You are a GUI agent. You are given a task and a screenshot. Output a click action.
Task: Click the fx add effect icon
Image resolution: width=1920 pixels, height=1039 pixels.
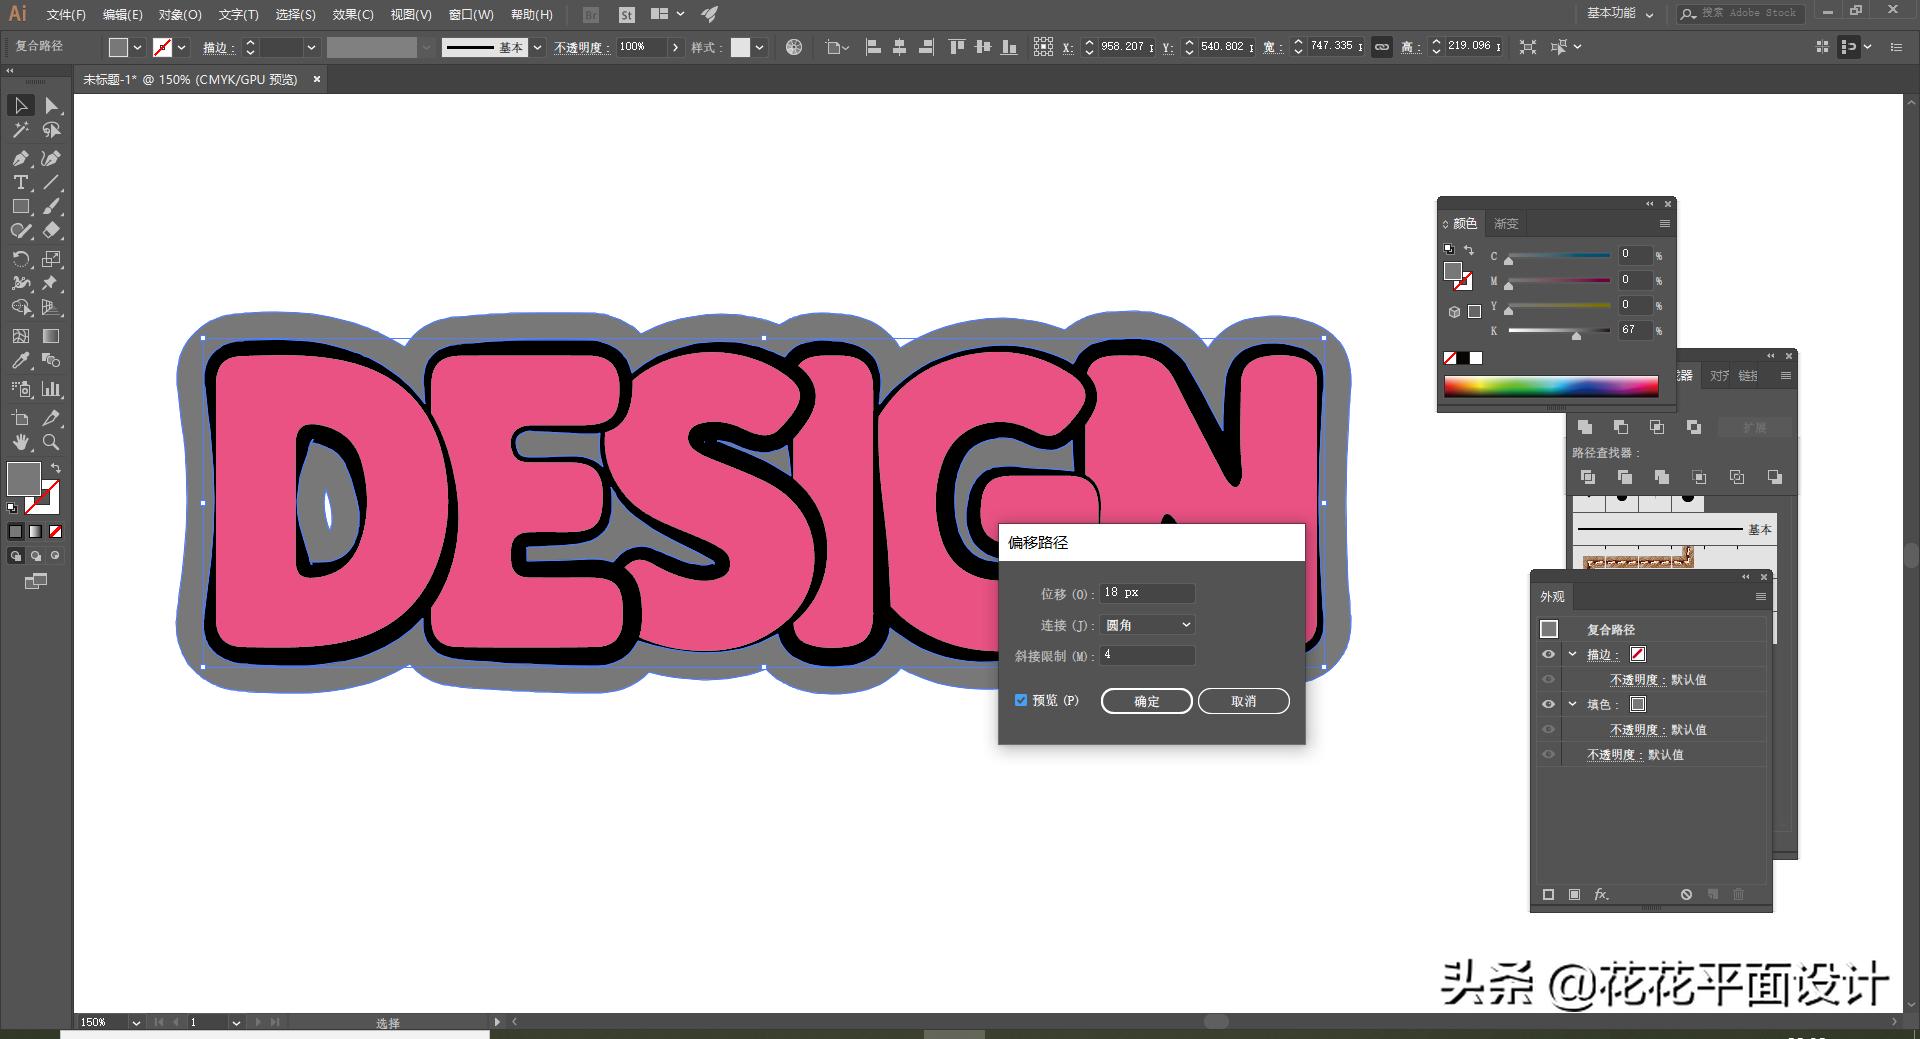(1601, 894)
